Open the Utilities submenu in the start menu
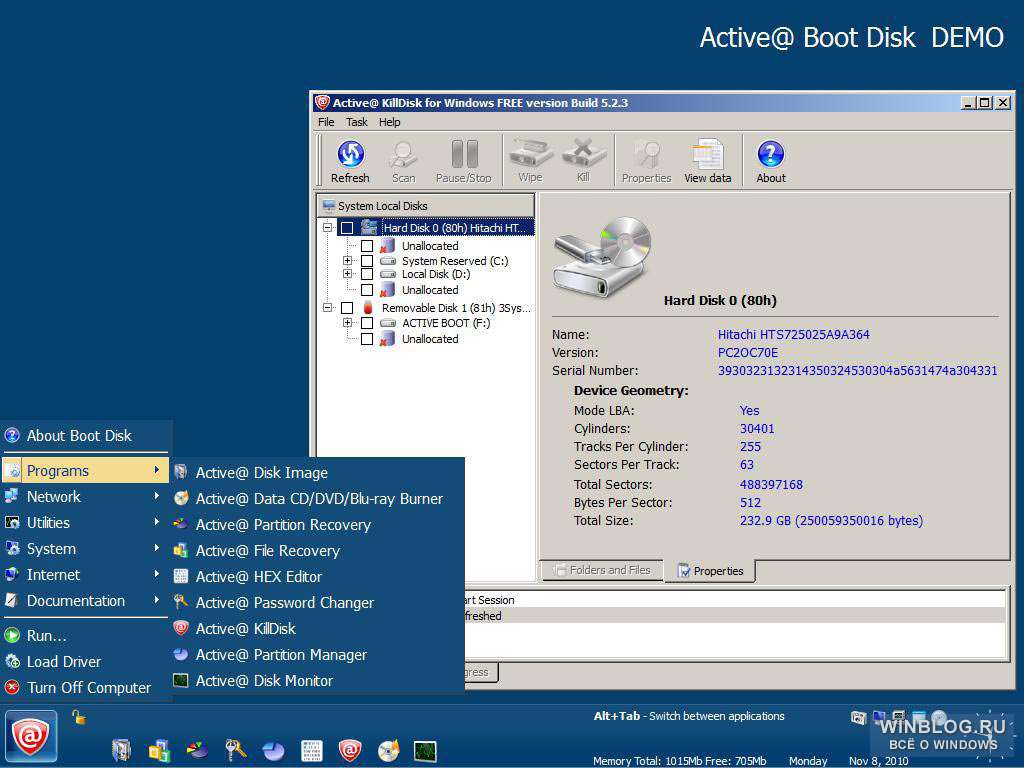 [85, 522]
